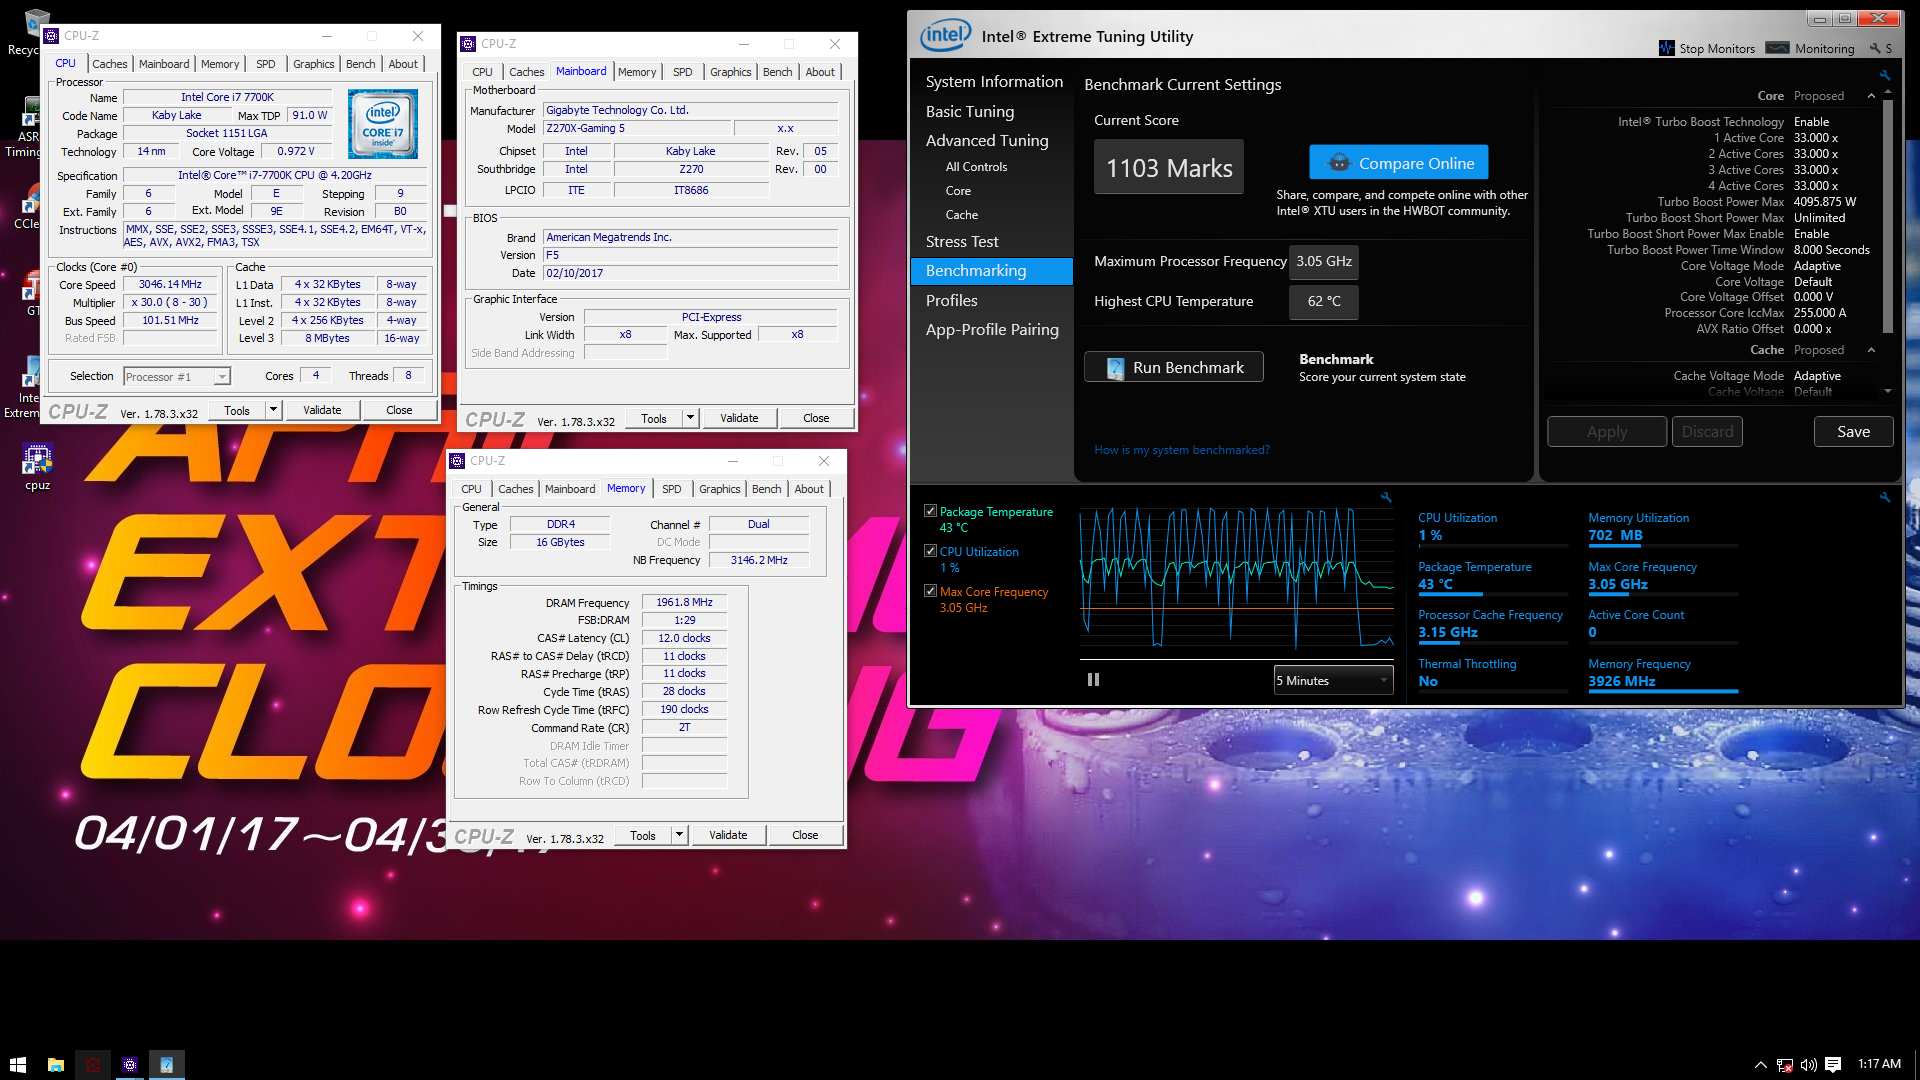Click the settings list vertical scrollbar
Screen dimensions: 1920x1080
(x=1888, y=215)
